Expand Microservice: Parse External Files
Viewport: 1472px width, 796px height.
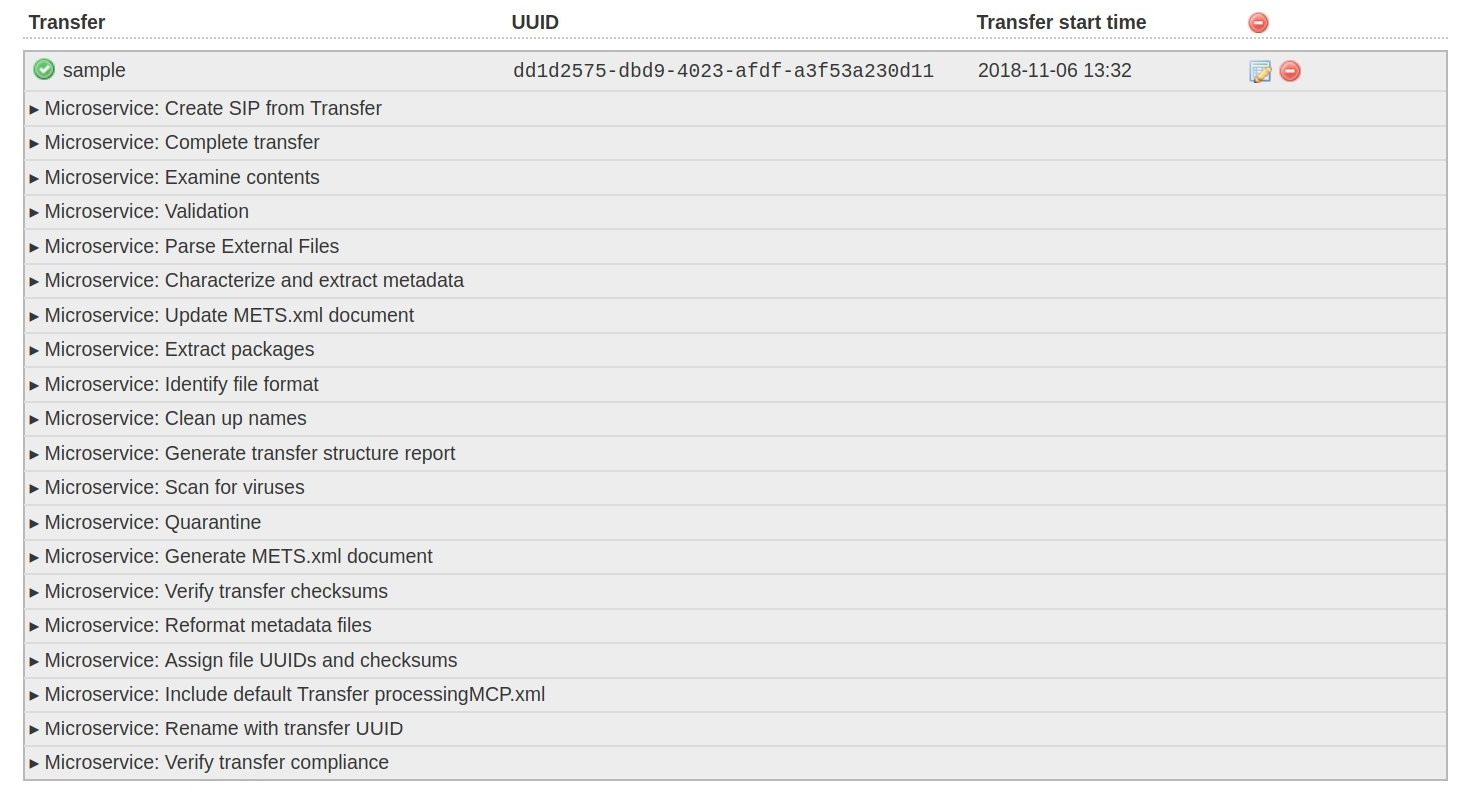[191, 246]
